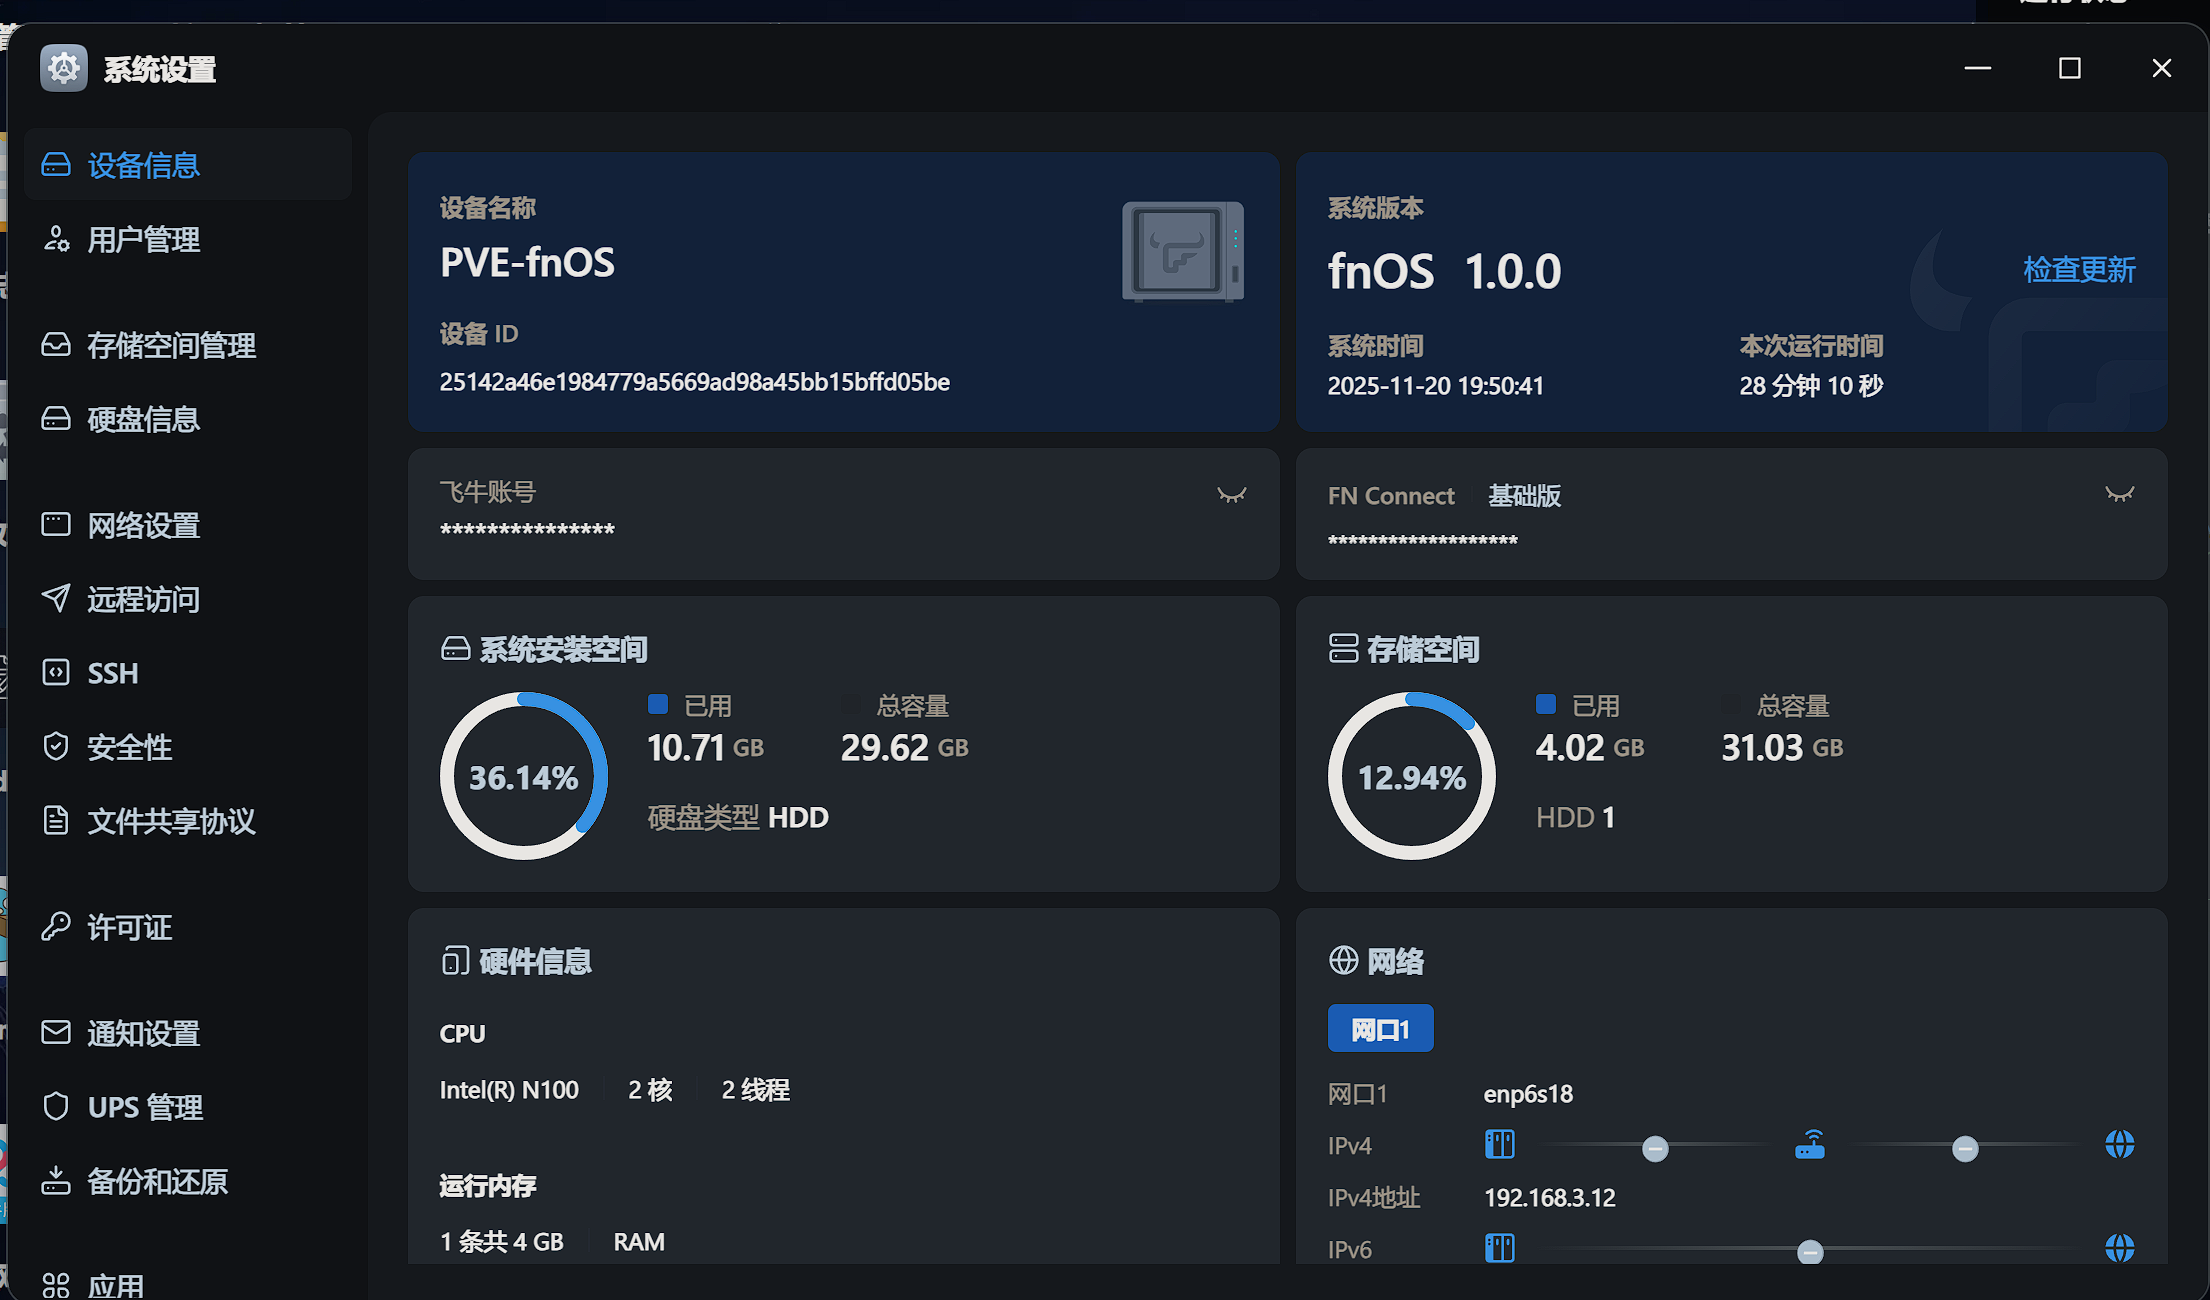This screenshot has width=2210, height=1300.
Task: Click the device ID string
Action: point(694,382)
